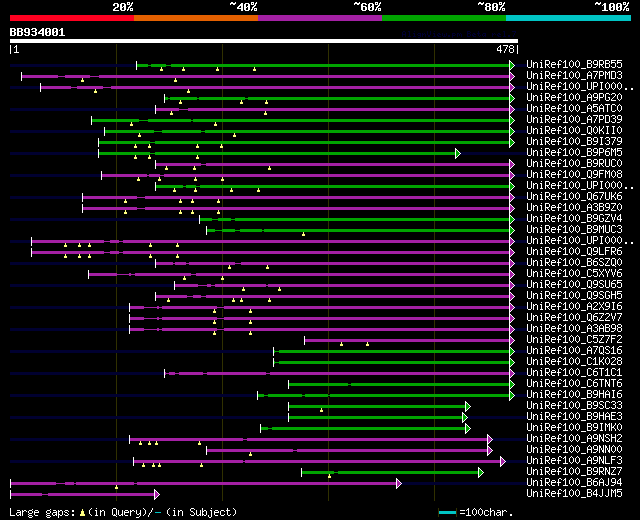Select the UniRef100_B9RNZ7 label

click(x=574, y=472)
